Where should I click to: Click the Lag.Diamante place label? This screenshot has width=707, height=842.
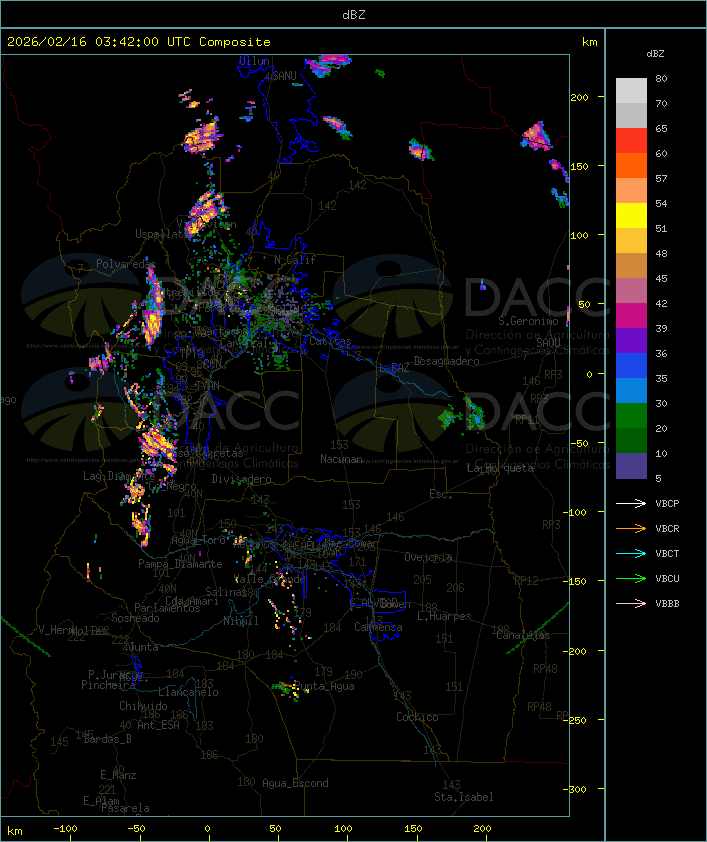point(119,476)
